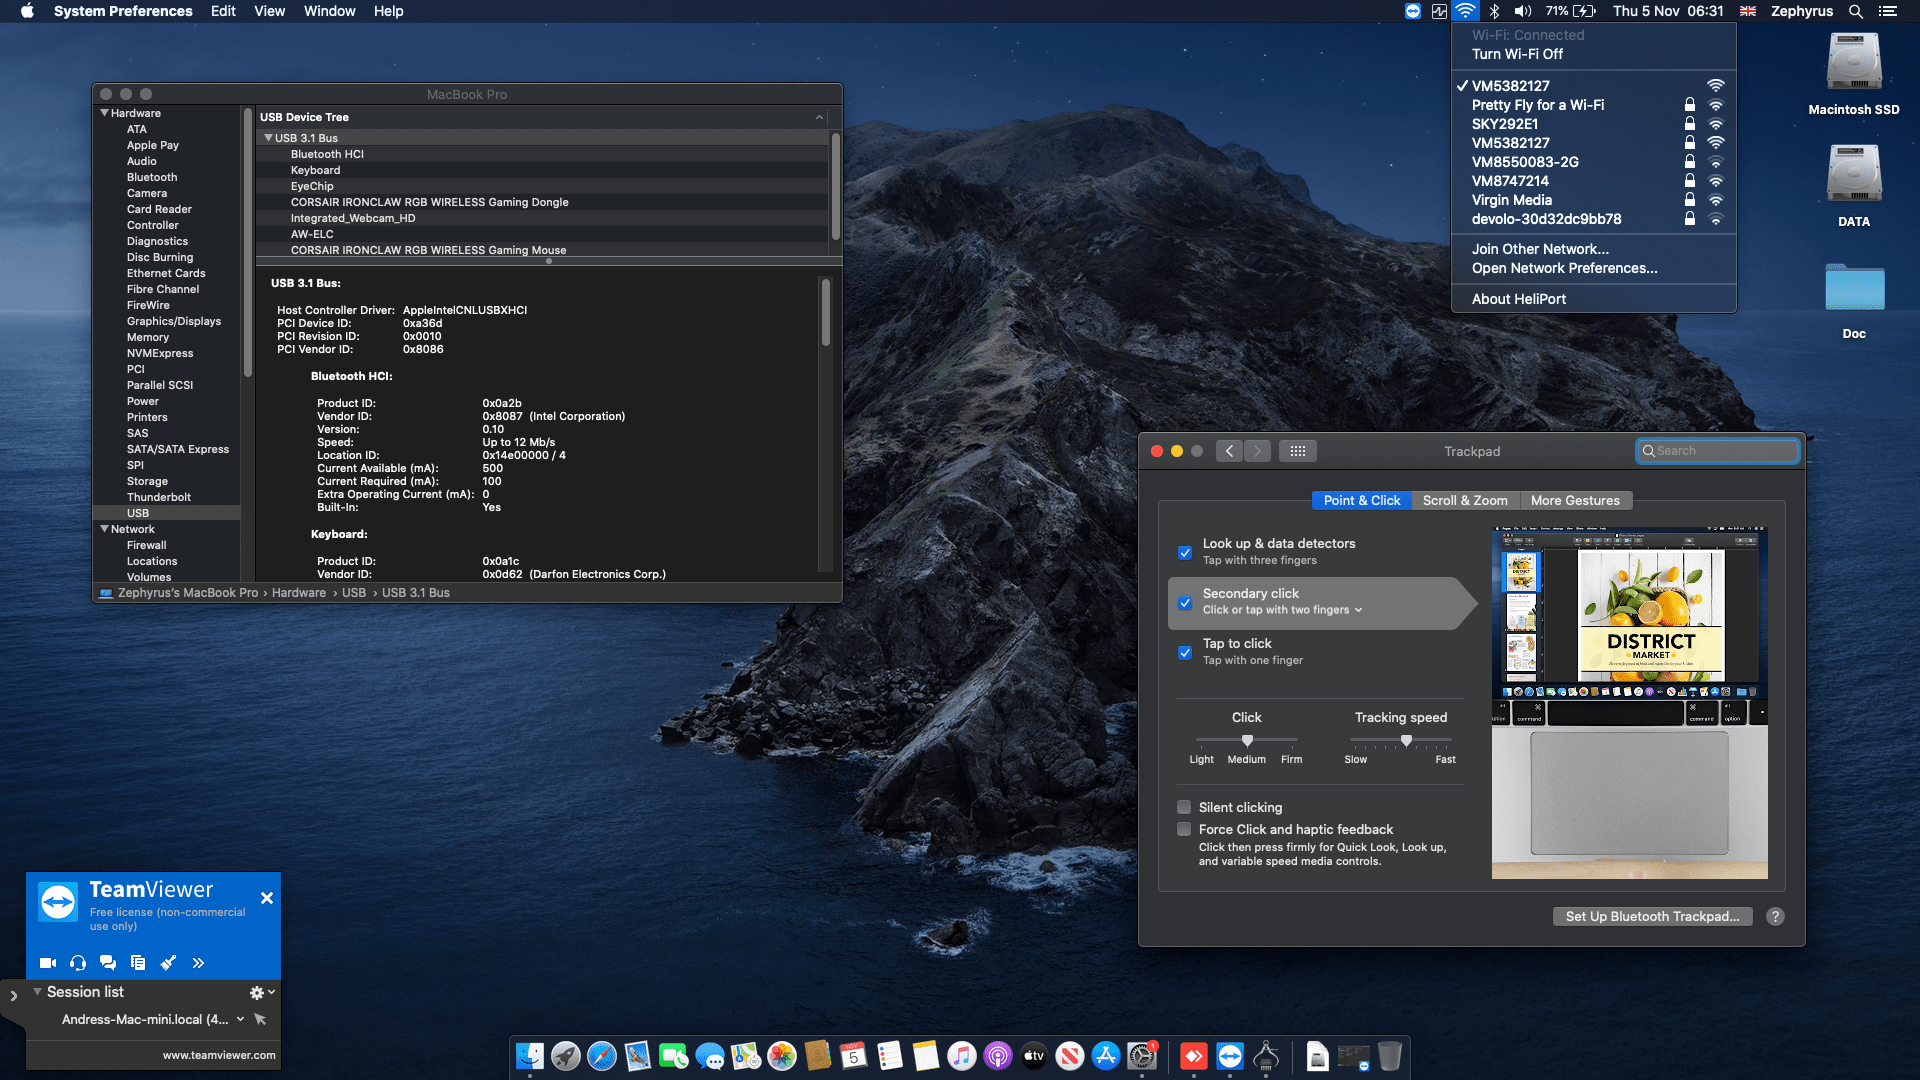The width and height of the screenshot is (1920, 1080).
Task: Adjust the Click pressure slider
Action: [x=1247, y=740]
